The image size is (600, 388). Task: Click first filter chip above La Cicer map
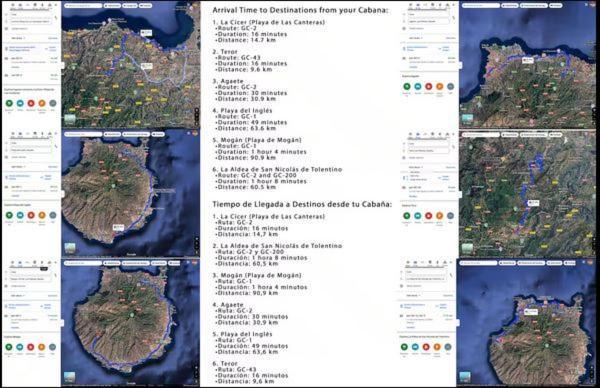tap(112, 6)
